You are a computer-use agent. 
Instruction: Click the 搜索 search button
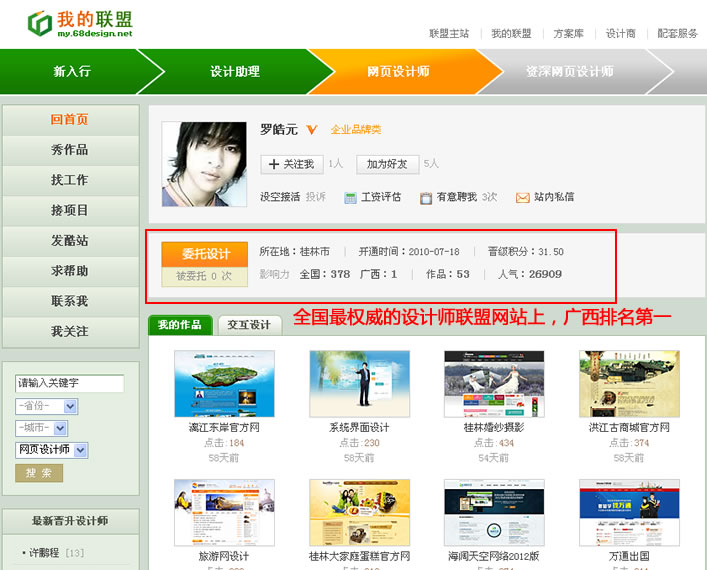coord(39,473)
